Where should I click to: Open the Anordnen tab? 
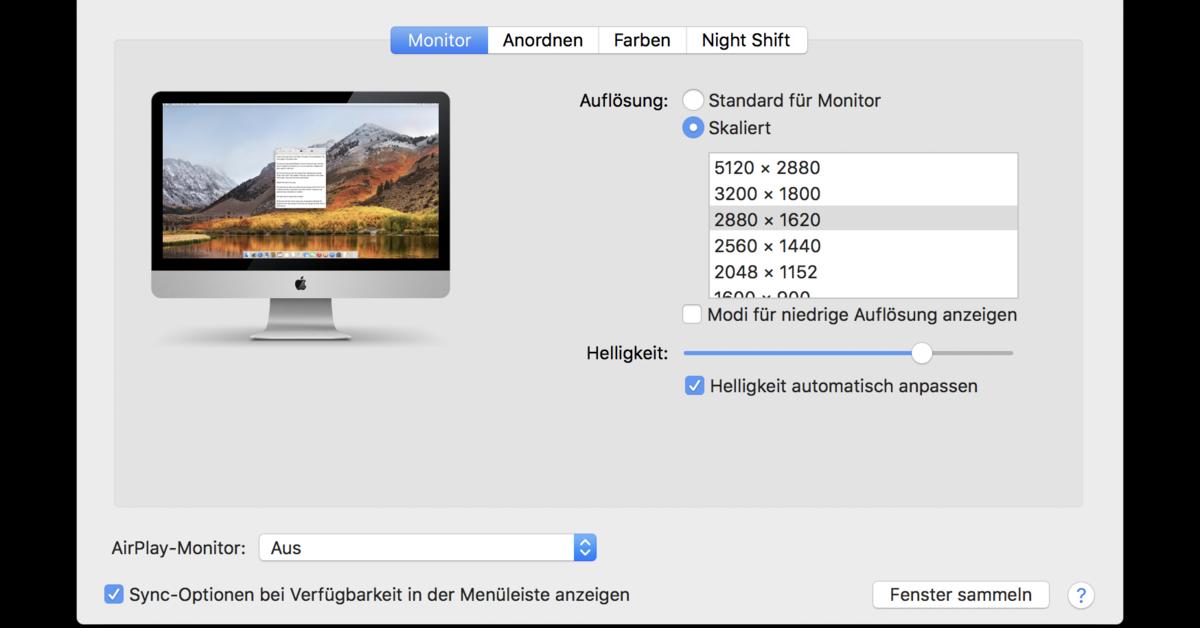[543, 40]
